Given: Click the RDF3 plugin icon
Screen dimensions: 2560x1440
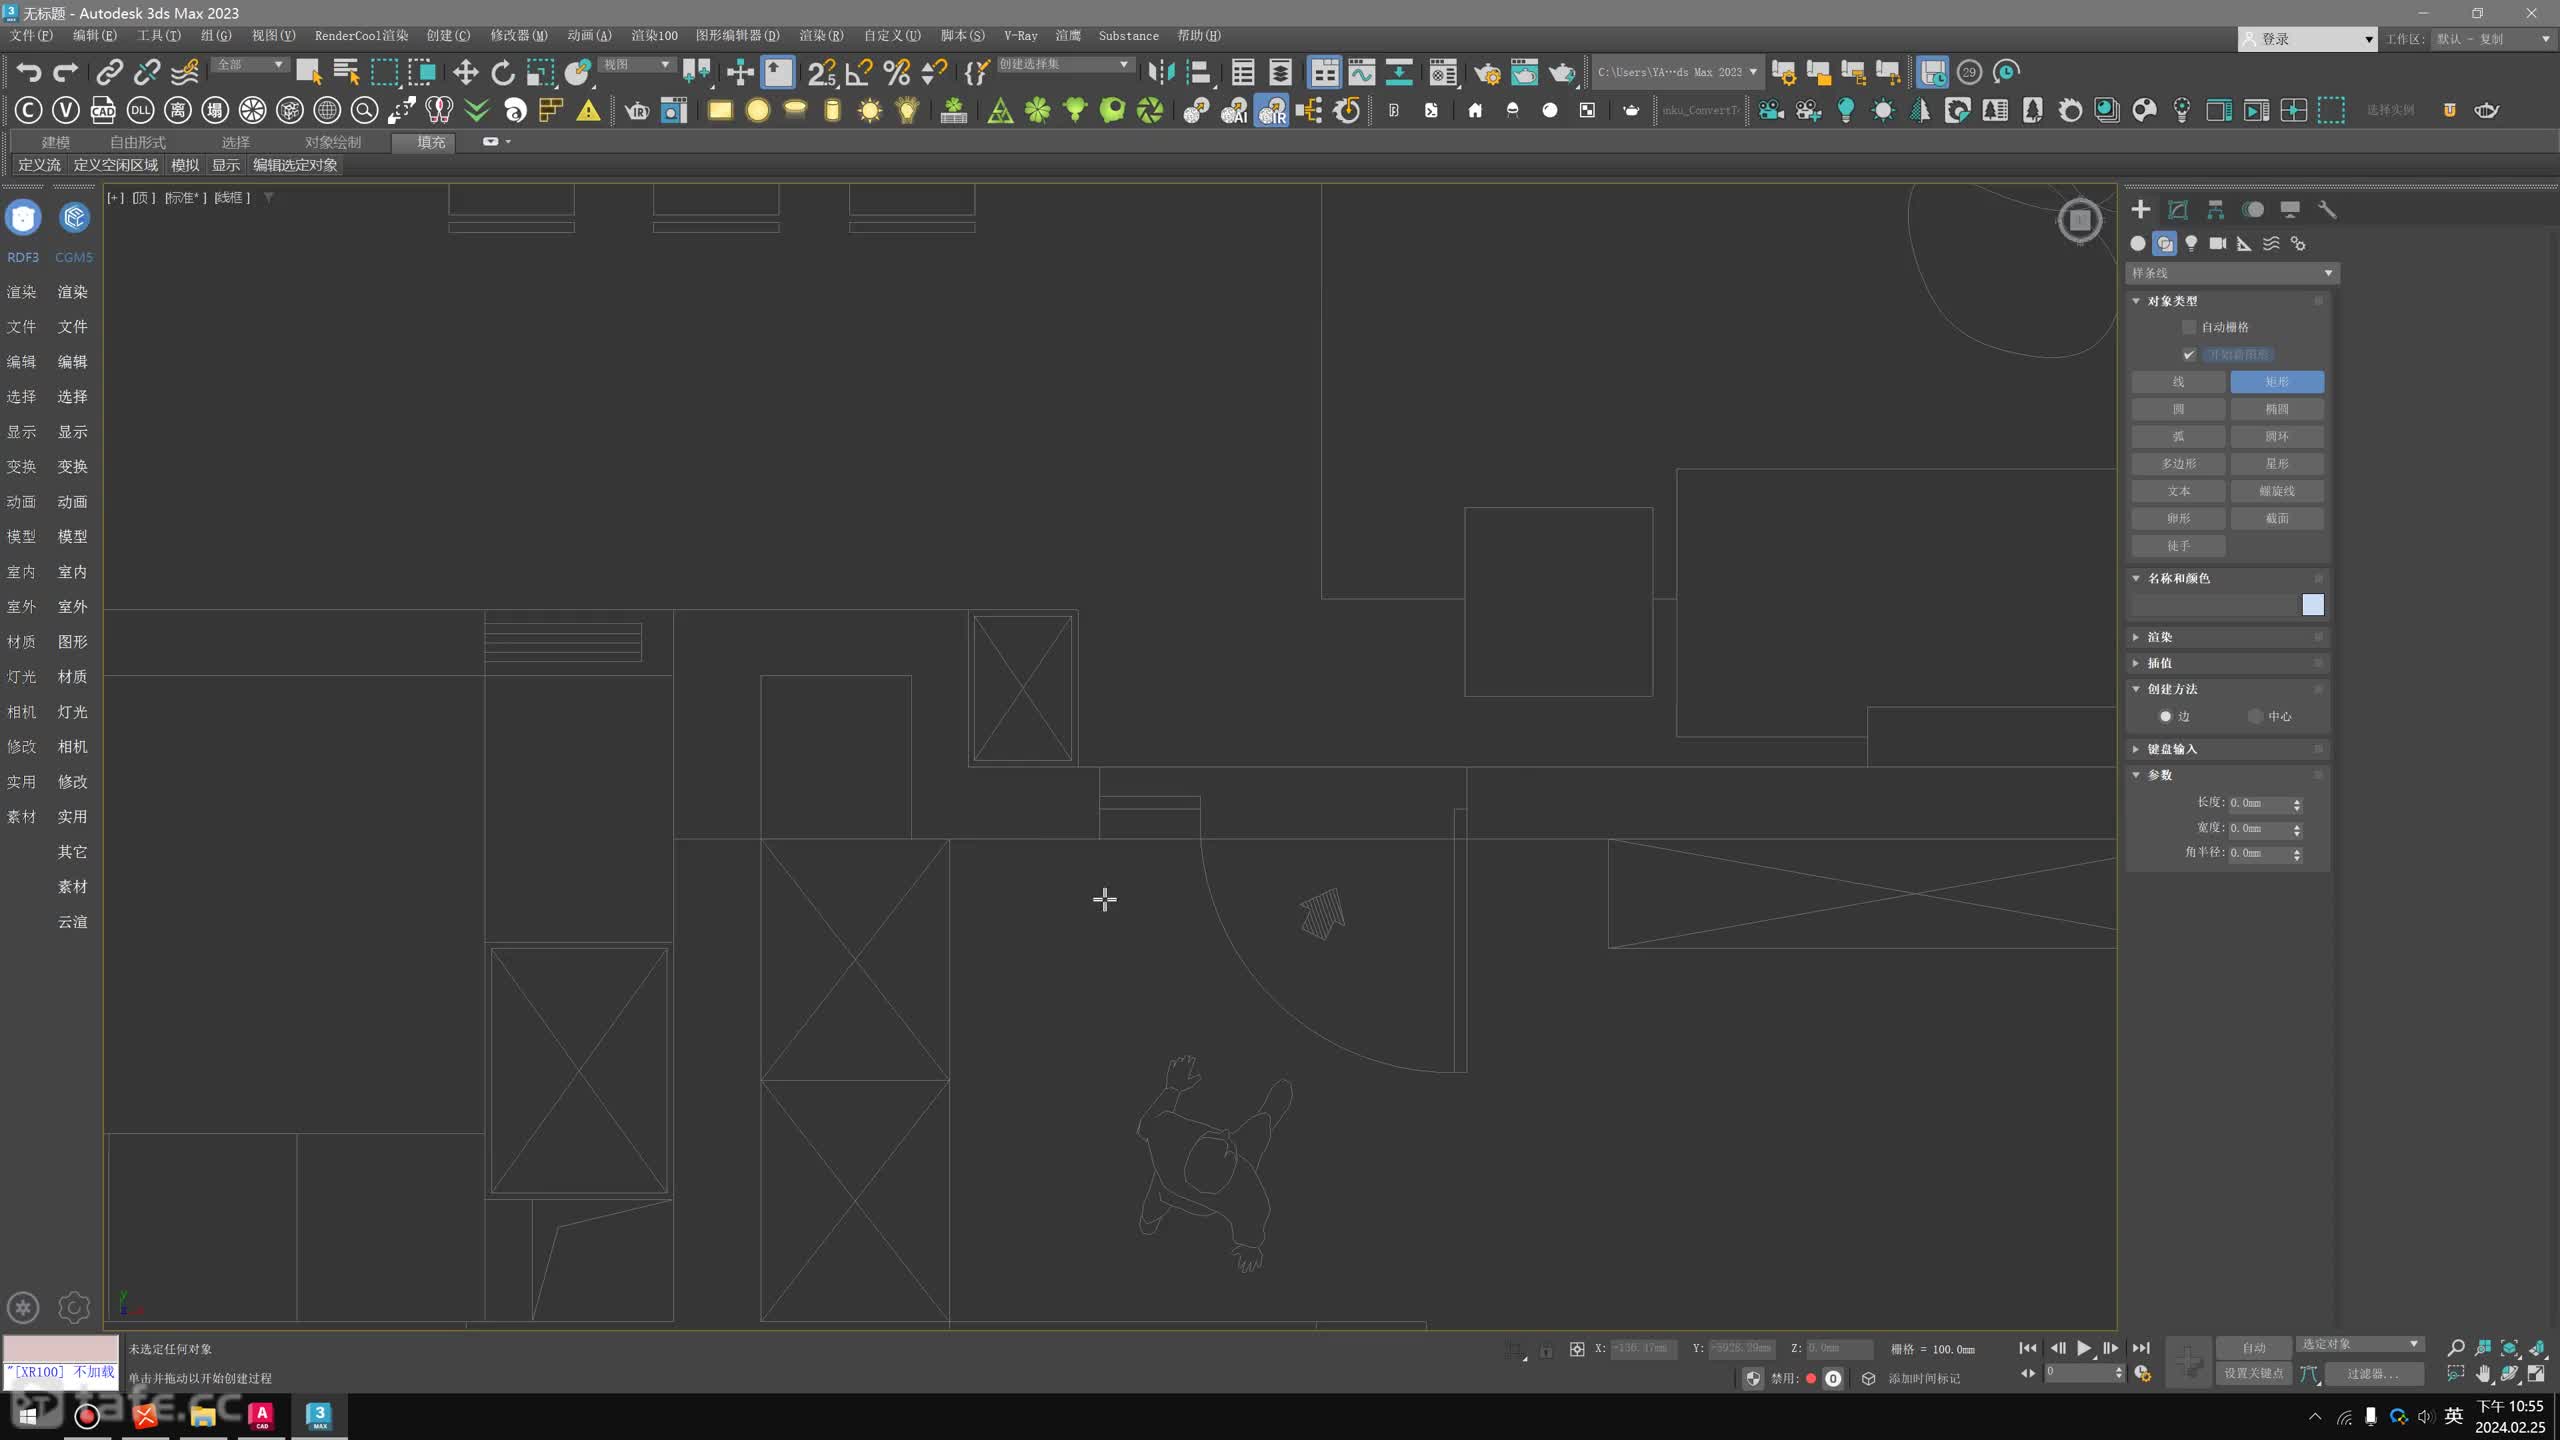Looking at the screenshot, I should pos(23,217).
